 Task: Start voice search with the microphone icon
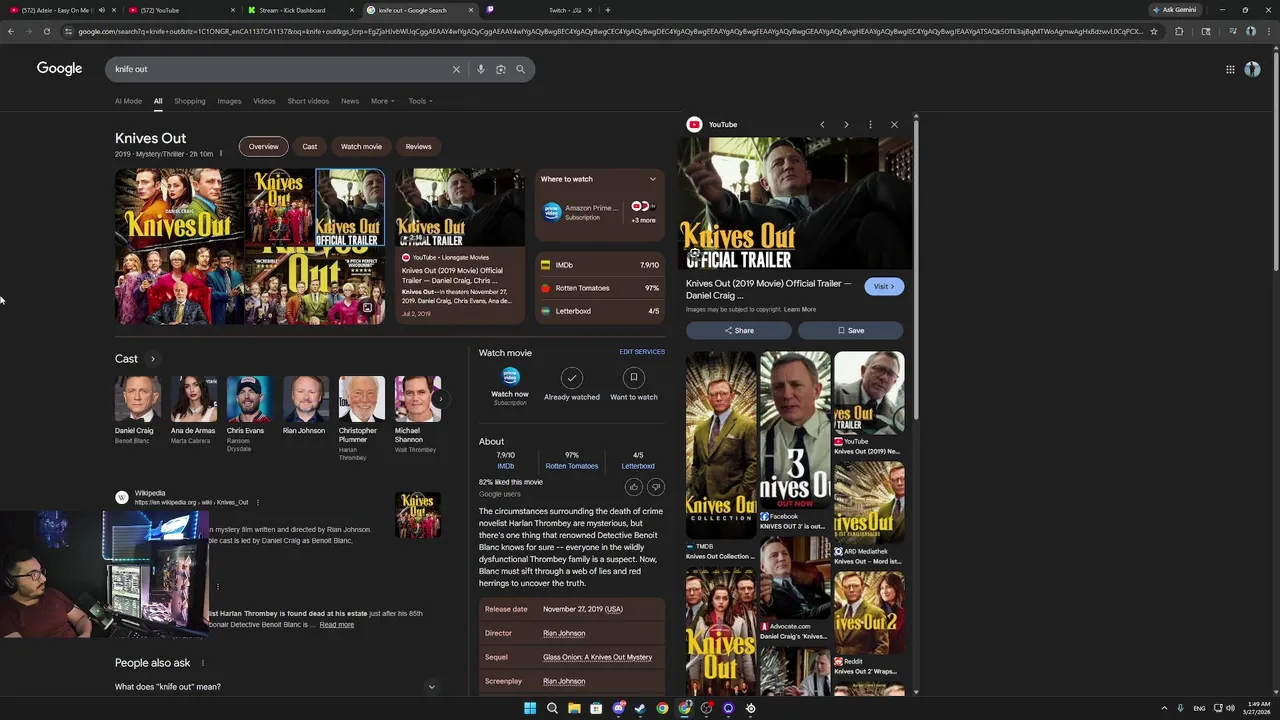(481, 69)
